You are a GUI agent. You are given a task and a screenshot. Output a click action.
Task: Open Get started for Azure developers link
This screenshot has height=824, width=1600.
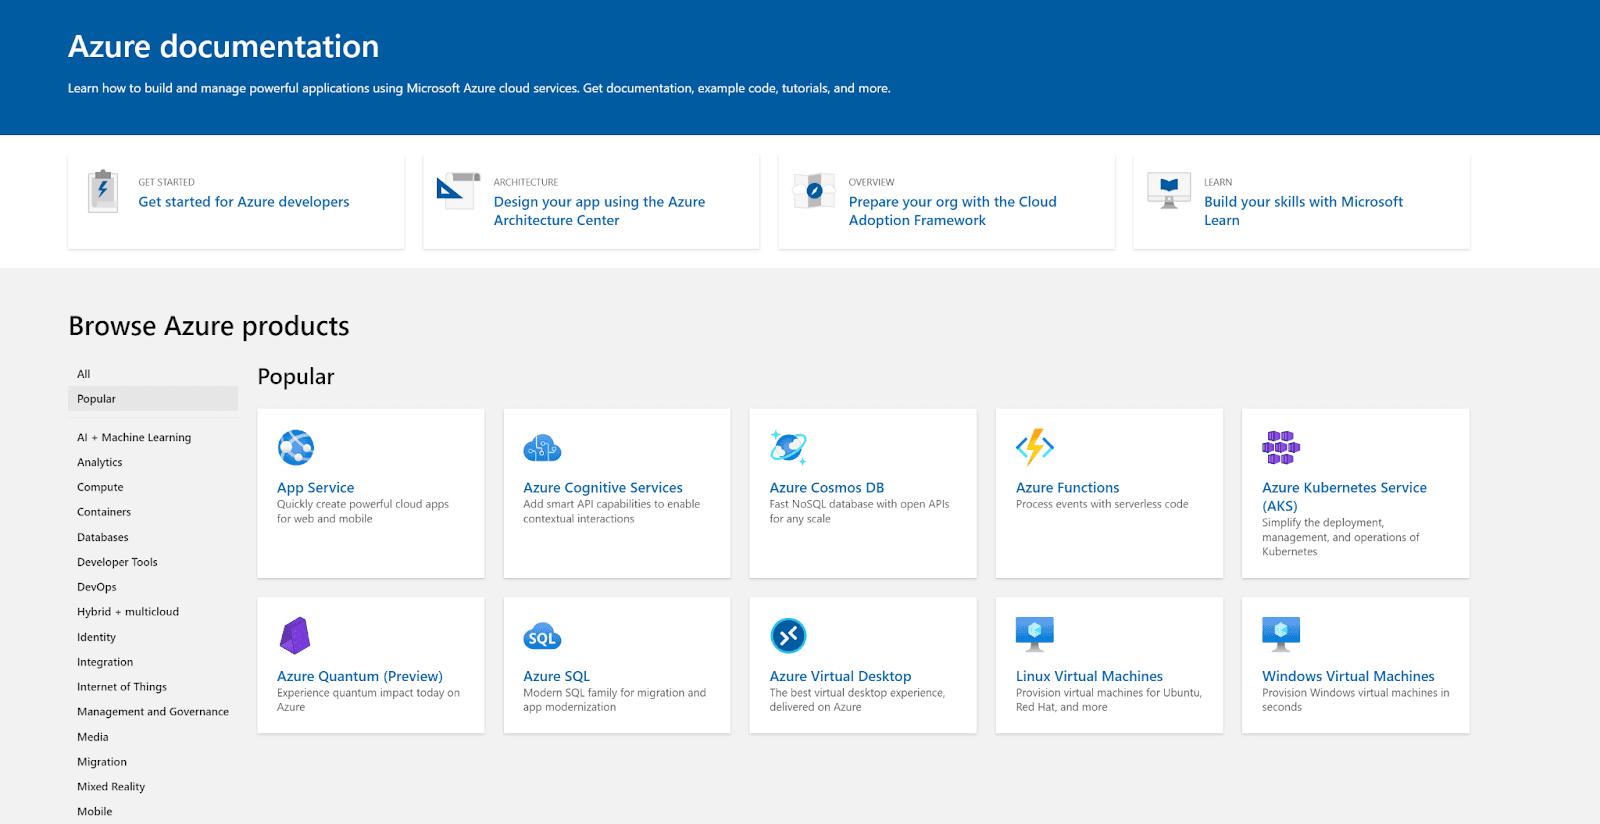(244, 202)
